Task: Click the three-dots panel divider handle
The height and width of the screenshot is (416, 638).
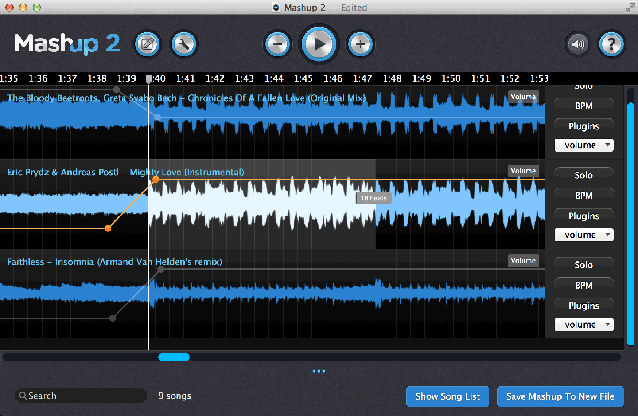Action: pyautogui.click(x=319, y=371)
